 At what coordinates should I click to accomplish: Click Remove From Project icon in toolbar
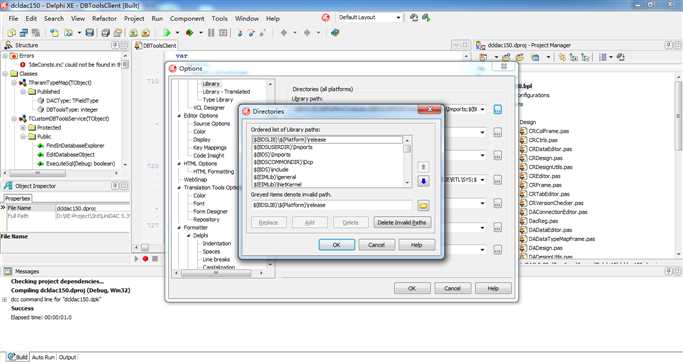click(x=145, y=33)
